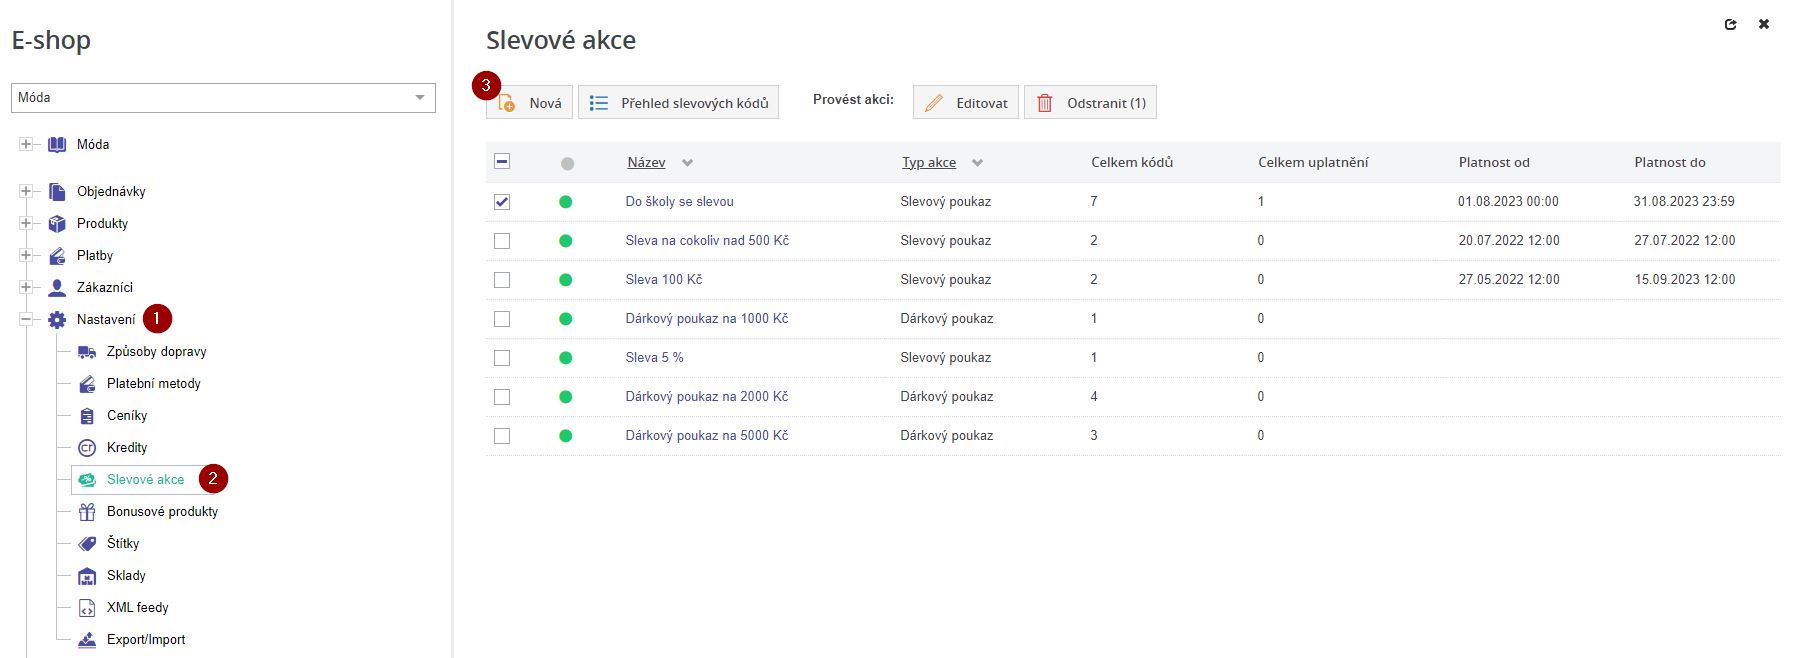Open Export/Import in the settings tree
This screenshot has height=658, width=1809.
click(146, 639)
